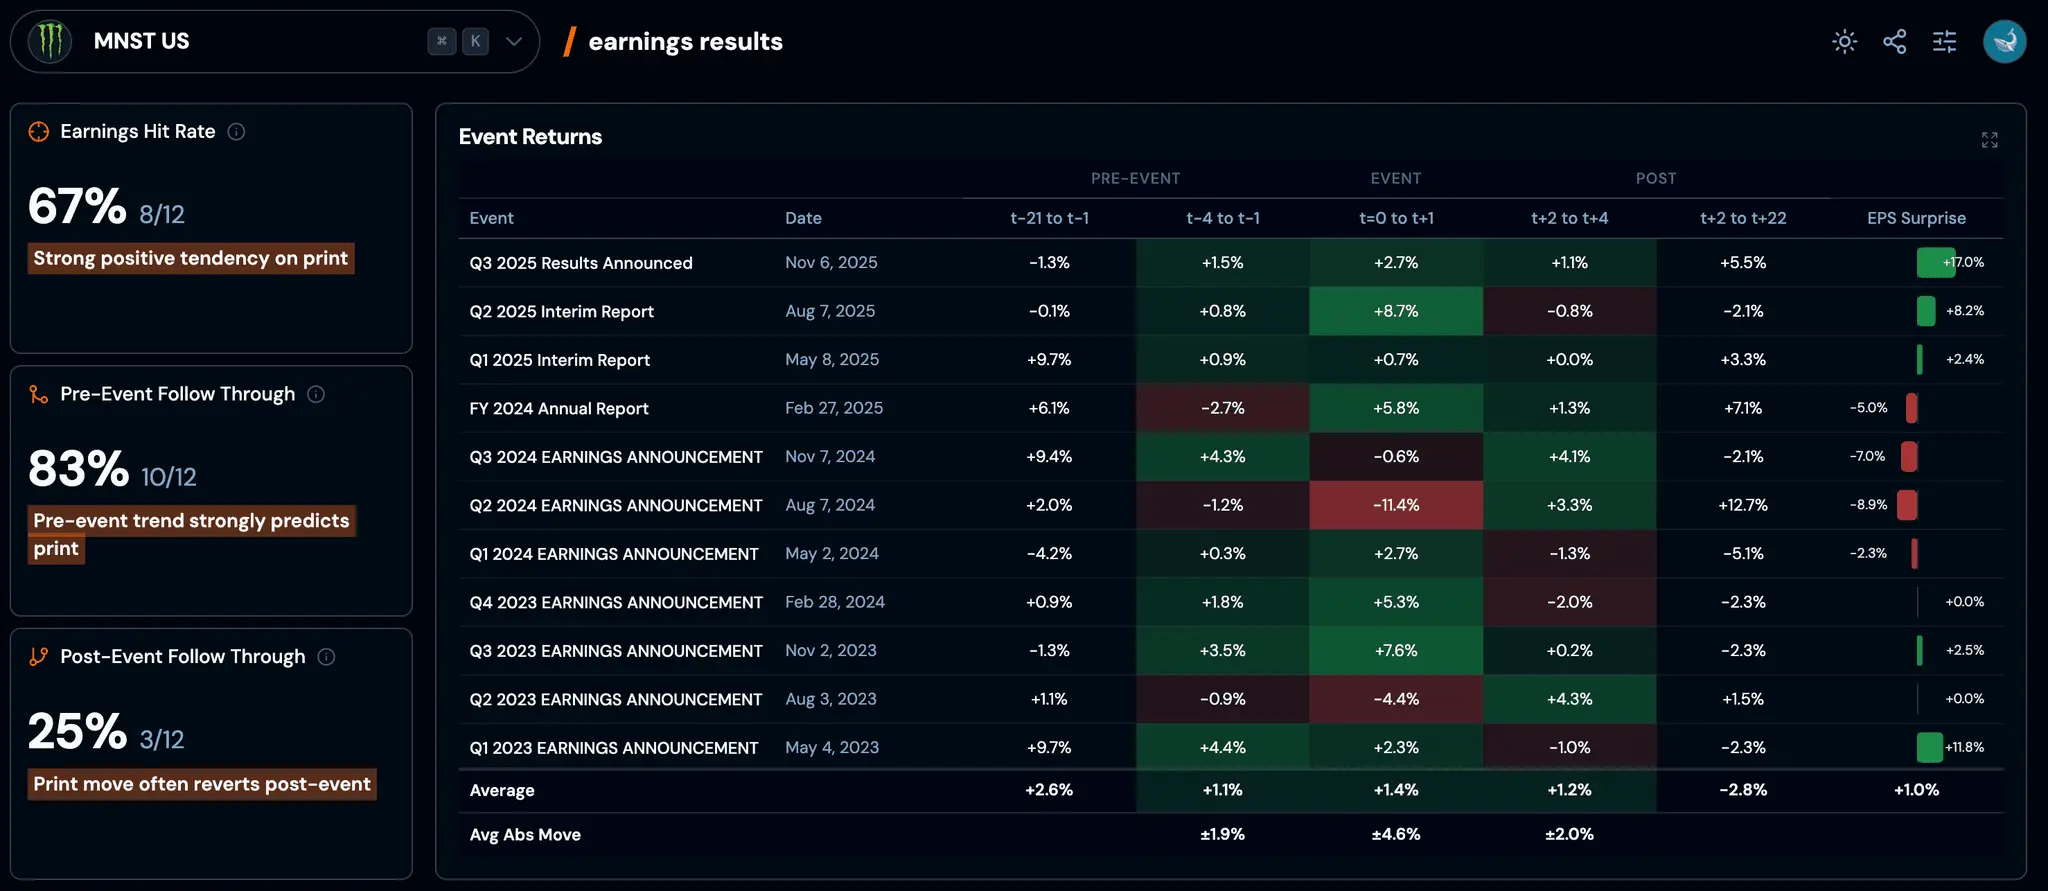Click the Earnings Hit Rate target icon
Viewport: 2048px width, 891px height.
[39, 132]
